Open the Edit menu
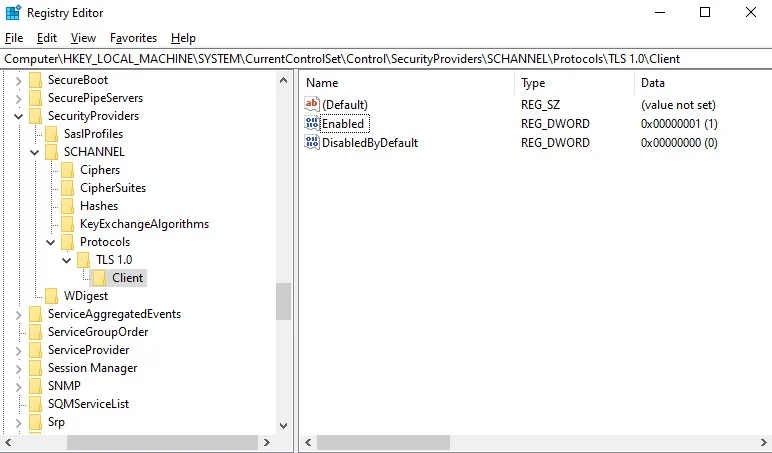This screenshot has height=453, width=772. [x=46, y=38]
